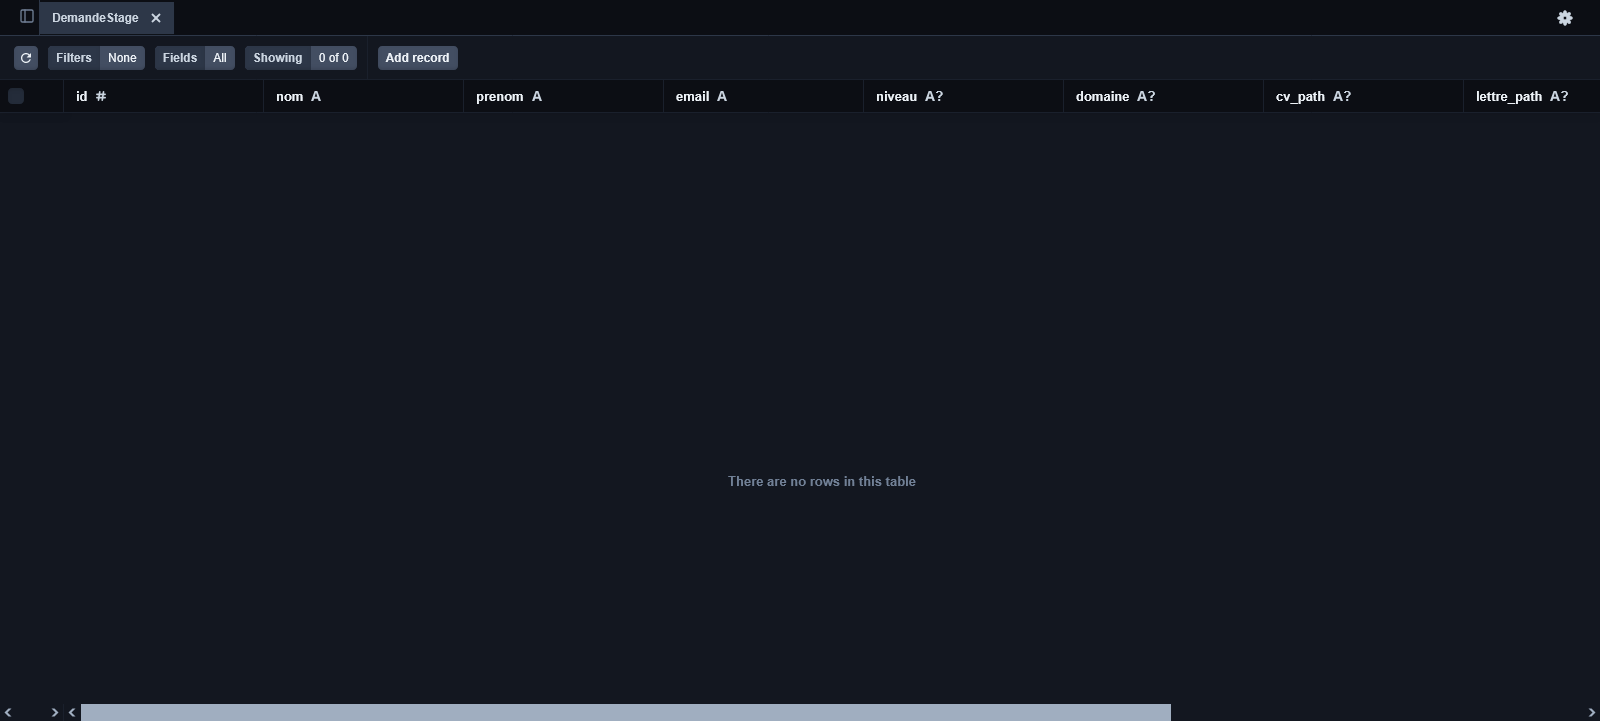Click the cv_path column header

tap(1364, 96)
